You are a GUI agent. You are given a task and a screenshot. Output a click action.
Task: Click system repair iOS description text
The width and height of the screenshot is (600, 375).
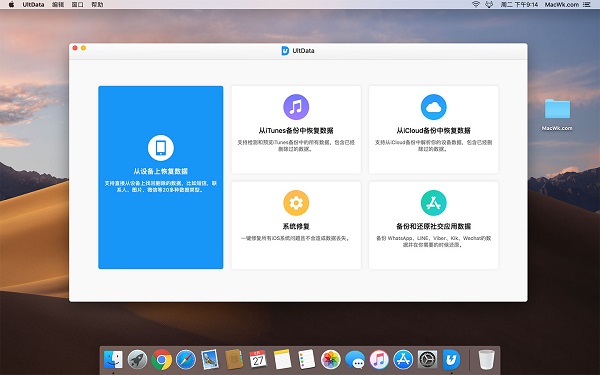(296, 238)
